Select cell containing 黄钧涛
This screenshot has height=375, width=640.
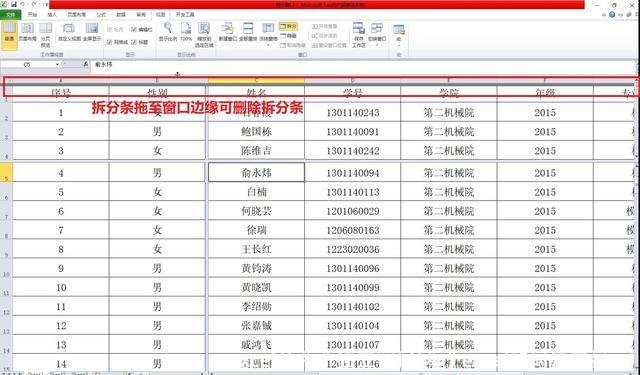tap(256, 268)
